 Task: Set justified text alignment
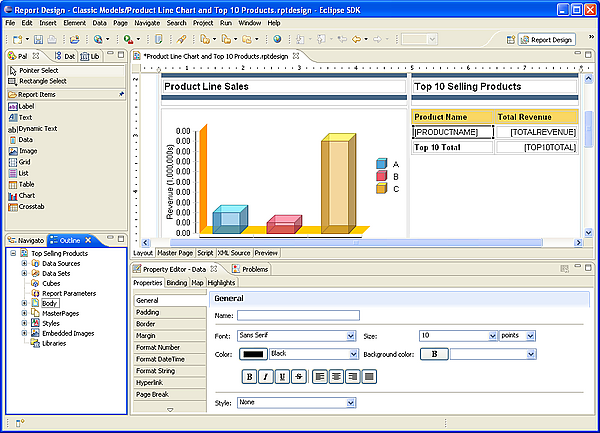[x=369, y=377]
